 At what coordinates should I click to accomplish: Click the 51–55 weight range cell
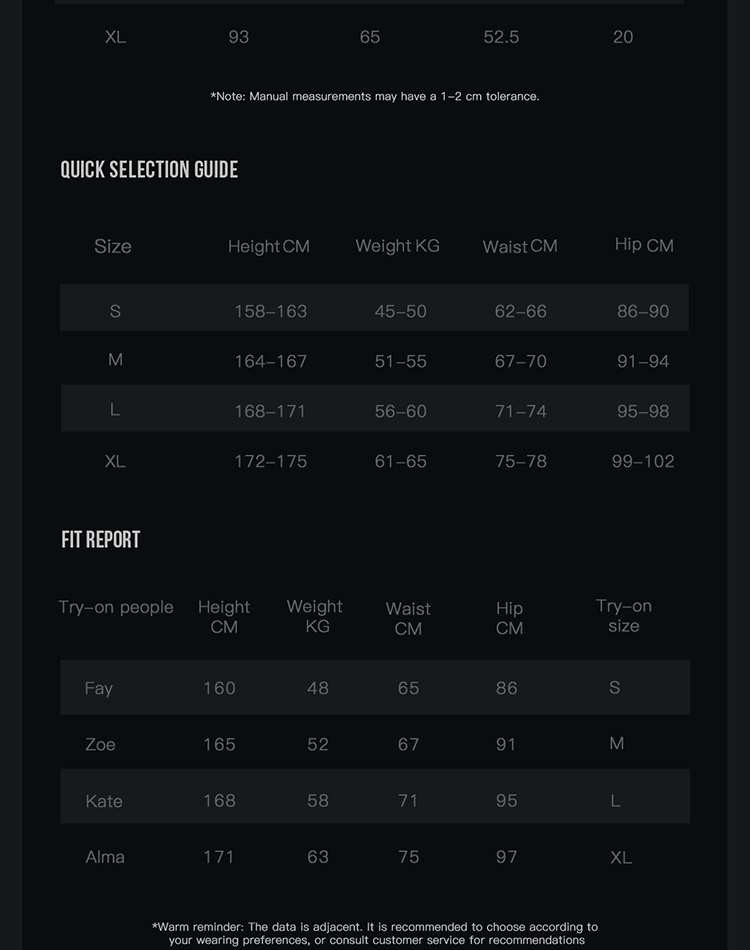[400, 361]
